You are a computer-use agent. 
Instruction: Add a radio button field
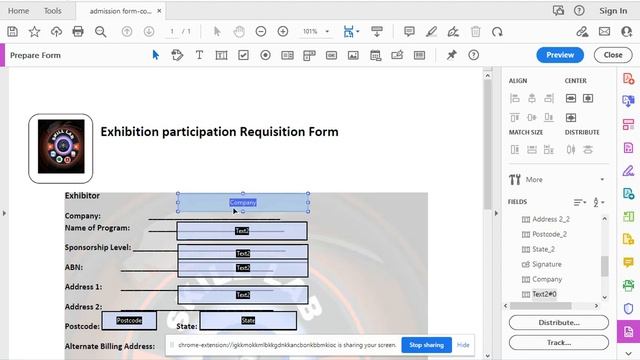click(x=265, y=55)
